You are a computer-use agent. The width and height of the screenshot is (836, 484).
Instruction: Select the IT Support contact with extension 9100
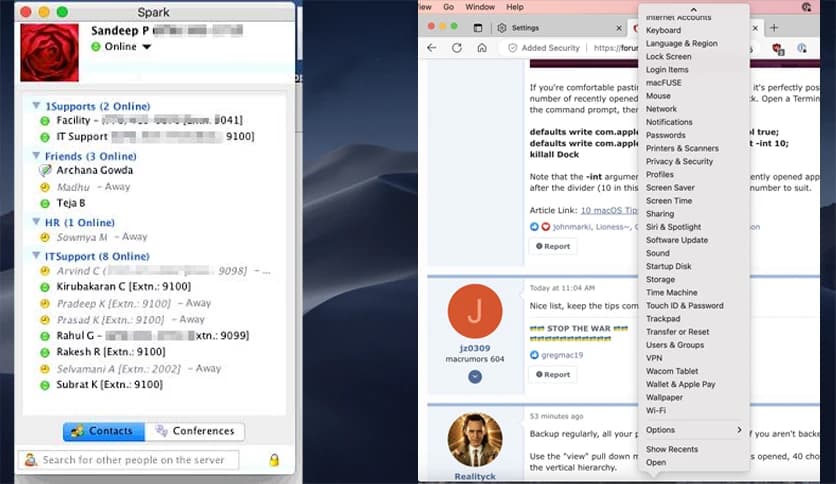[x=155, y=137]
